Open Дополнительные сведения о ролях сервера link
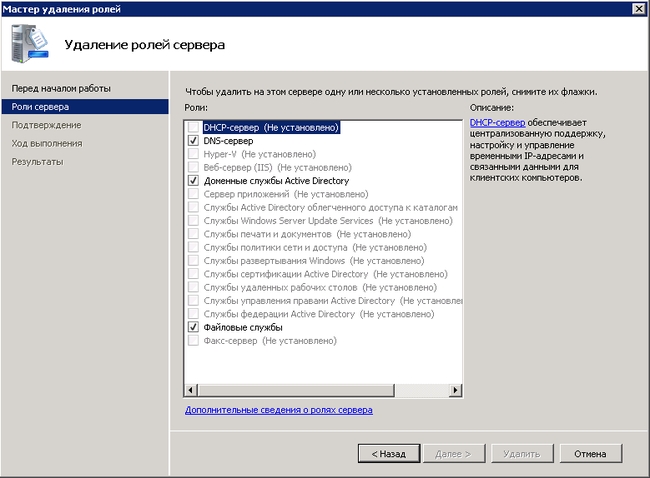Image resolution: width=650 pixels, height=478 pixels. (x=279, y=410)
